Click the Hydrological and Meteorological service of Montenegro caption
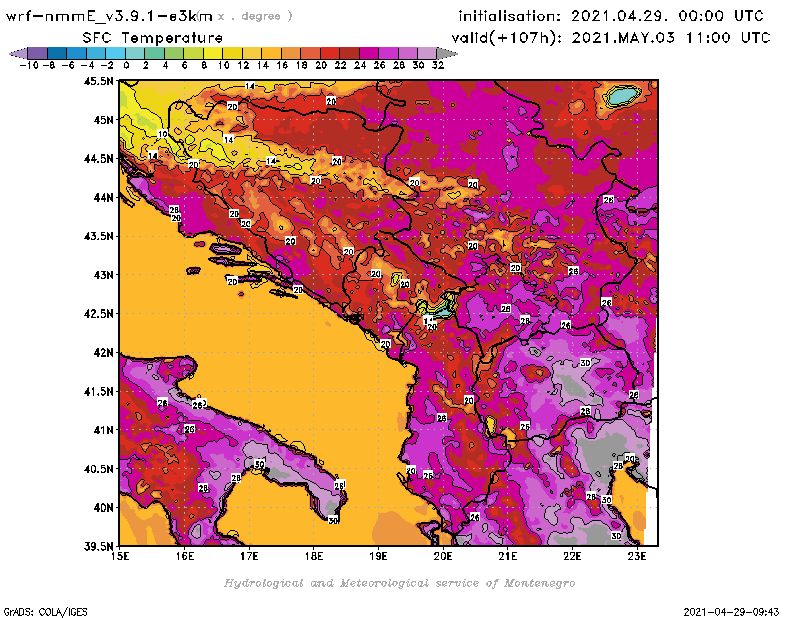 (x=399, y=583)
